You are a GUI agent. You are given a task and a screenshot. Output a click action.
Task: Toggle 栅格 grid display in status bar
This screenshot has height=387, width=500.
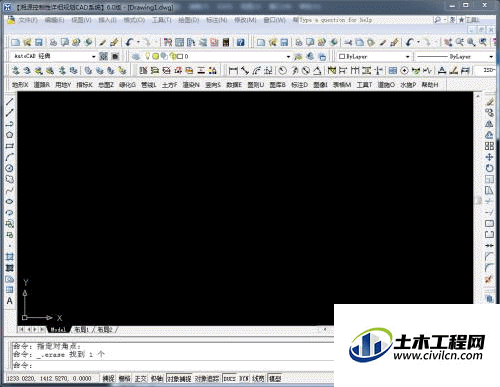pos(125,379)
